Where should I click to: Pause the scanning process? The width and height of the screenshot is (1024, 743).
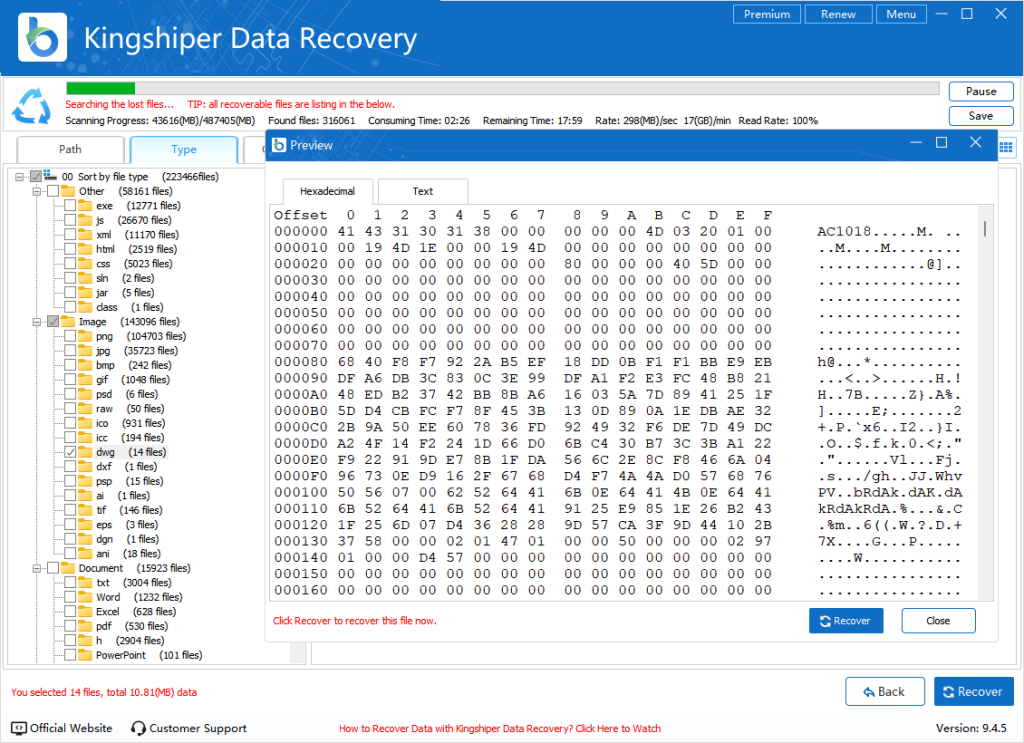point(981,91)
